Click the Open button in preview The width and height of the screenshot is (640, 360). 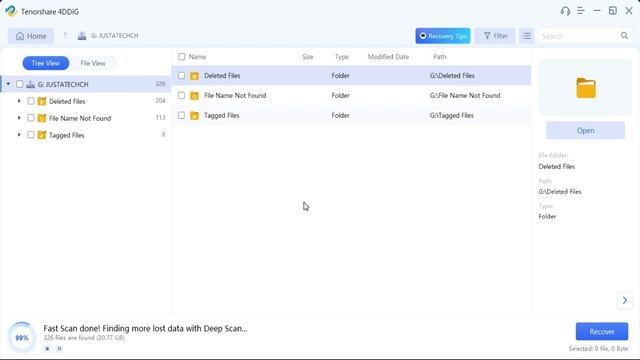[x=585, y=131]
